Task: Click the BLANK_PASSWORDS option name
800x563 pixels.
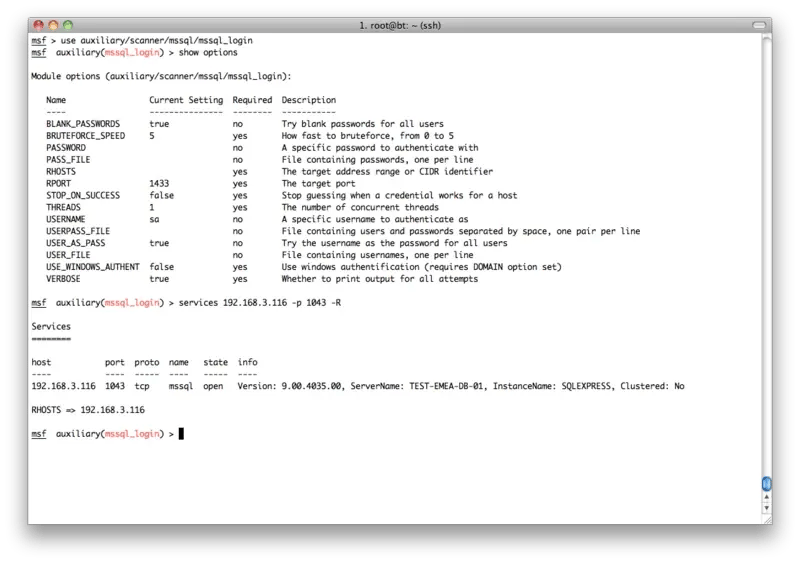Action: pos(83,124)
